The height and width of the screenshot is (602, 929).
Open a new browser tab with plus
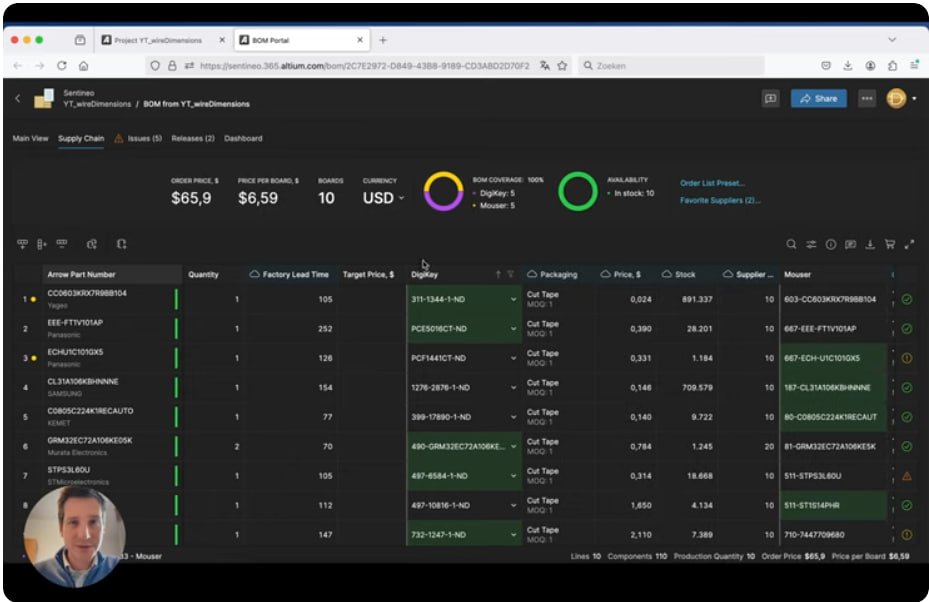pos(383,40)
